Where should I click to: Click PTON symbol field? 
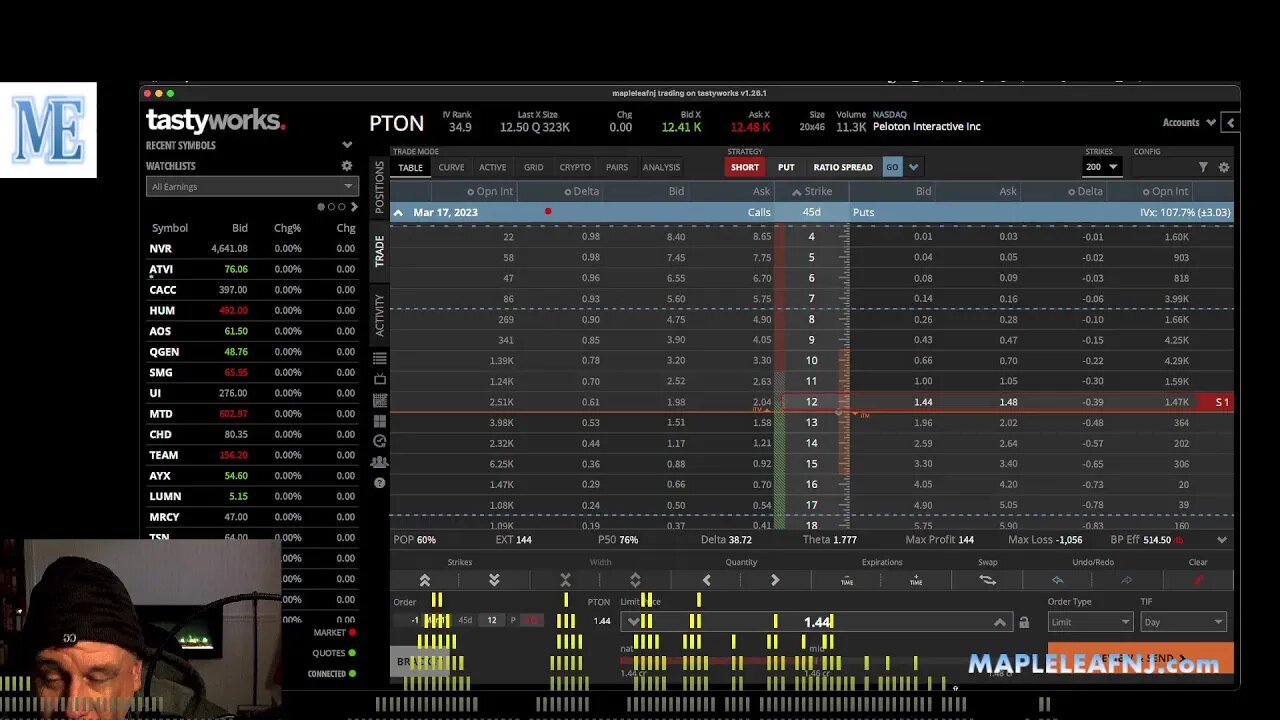pos(397,123)
